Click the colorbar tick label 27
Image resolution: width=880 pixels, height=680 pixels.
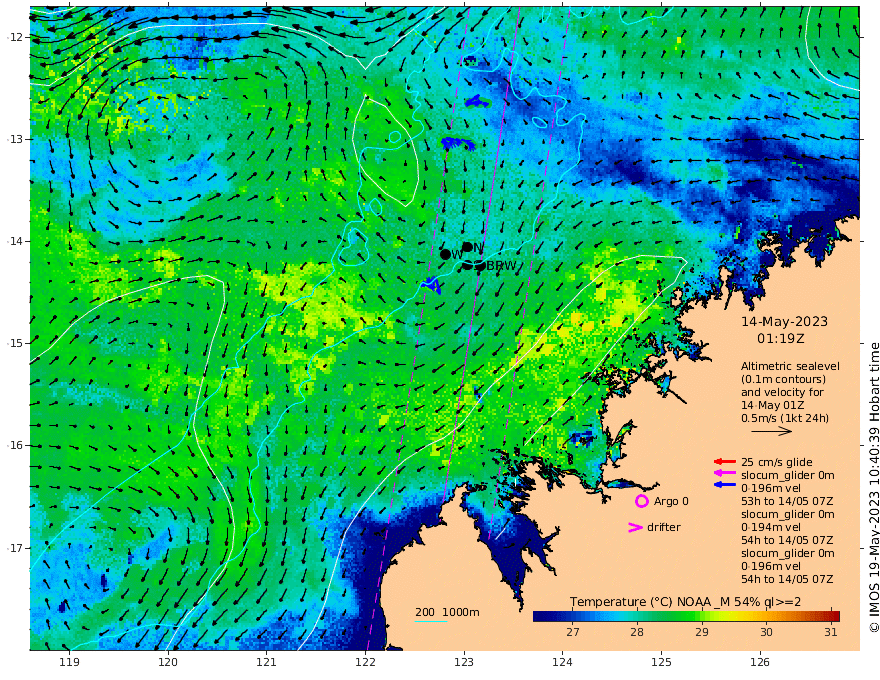tap(572, 632)
